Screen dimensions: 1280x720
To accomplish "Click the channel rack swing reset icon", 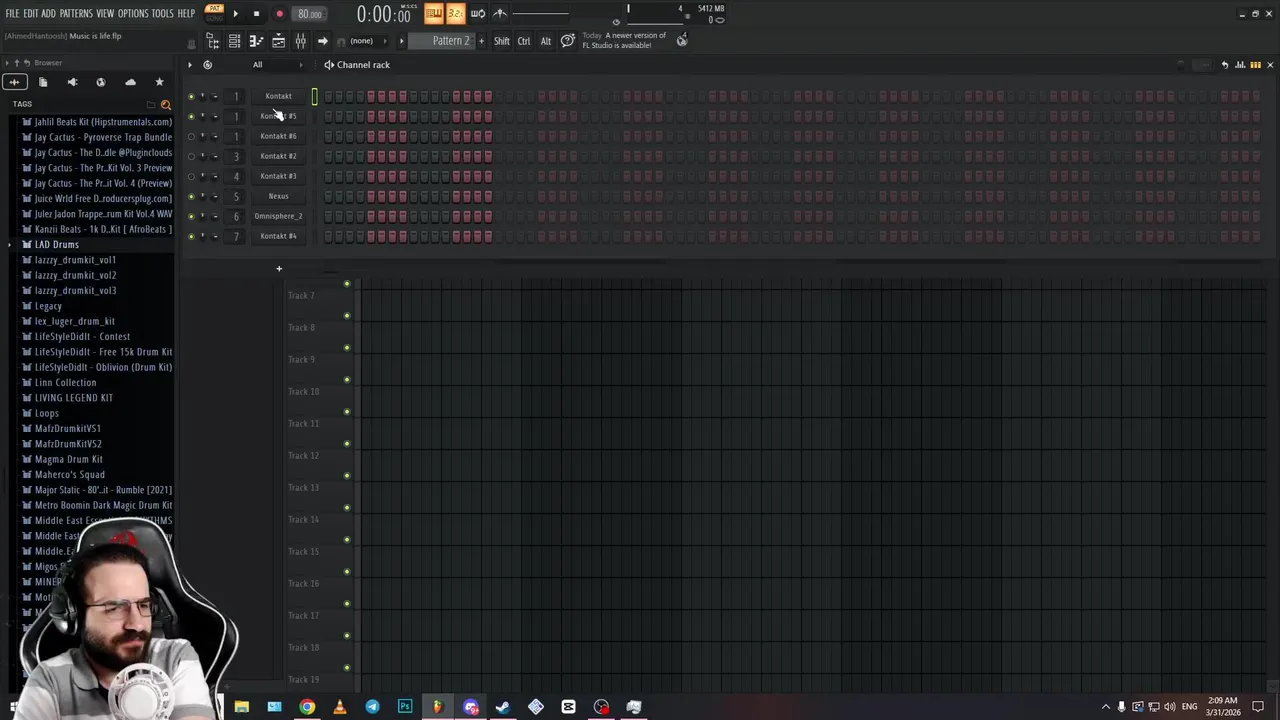I will point(207,65).
